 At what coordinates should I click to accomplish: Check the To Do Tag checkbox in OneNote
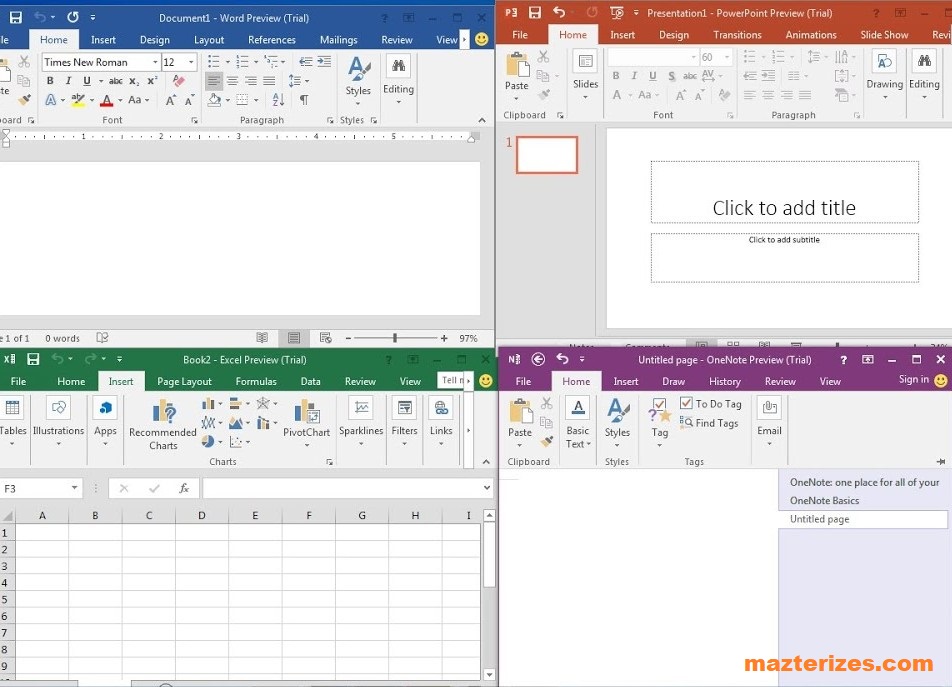click(686, 403)
